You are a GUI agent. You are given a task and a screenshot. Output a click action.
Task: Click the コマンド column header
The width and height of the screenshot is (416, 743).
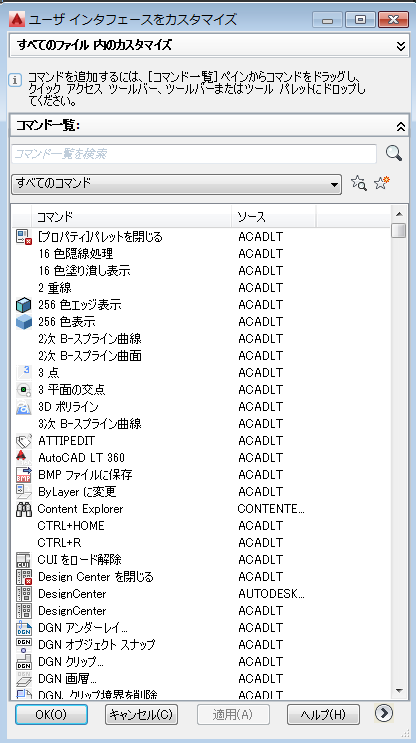(x=131, y=217)
